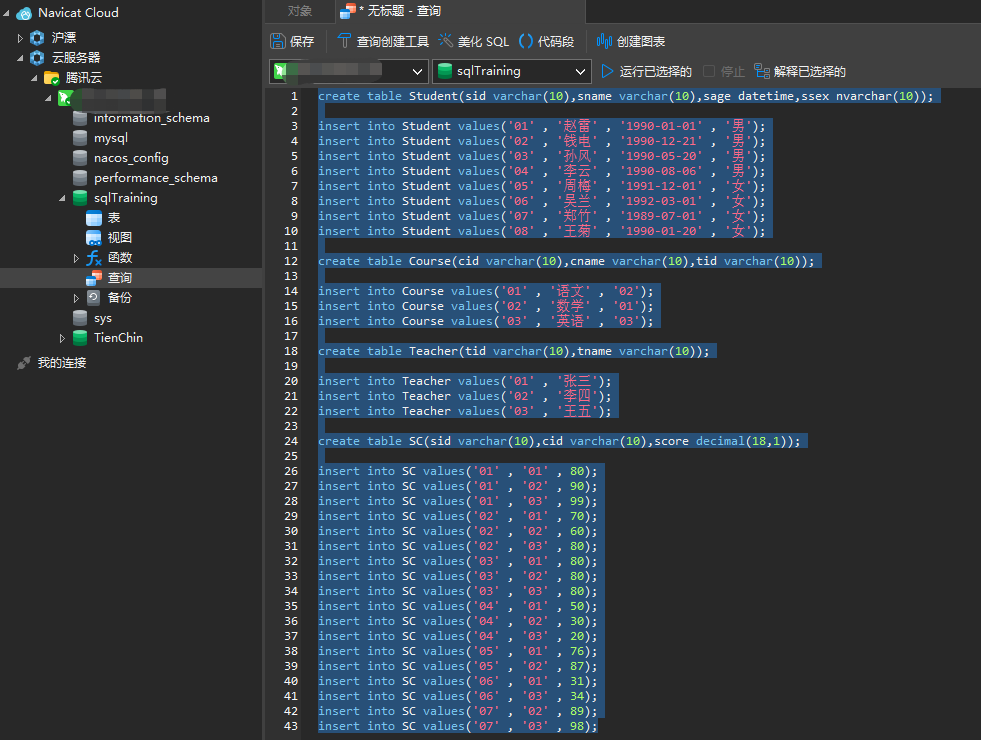981x740 pixels.
Task: Click the disabled Stop (停止) checkbox
Action: [x=709, y=72]
